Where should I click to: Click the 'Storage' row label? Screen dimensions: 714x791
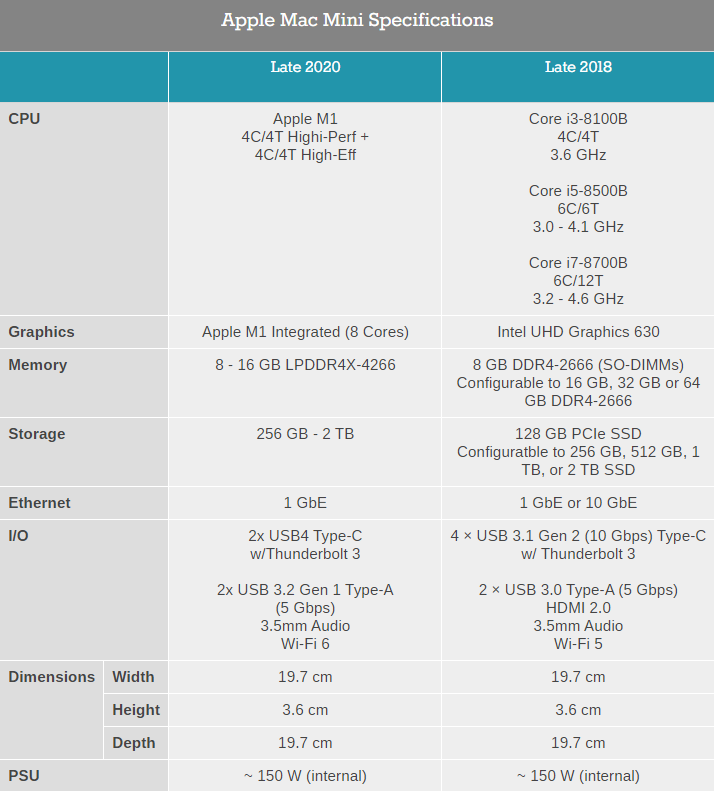[x=37, y=434]
